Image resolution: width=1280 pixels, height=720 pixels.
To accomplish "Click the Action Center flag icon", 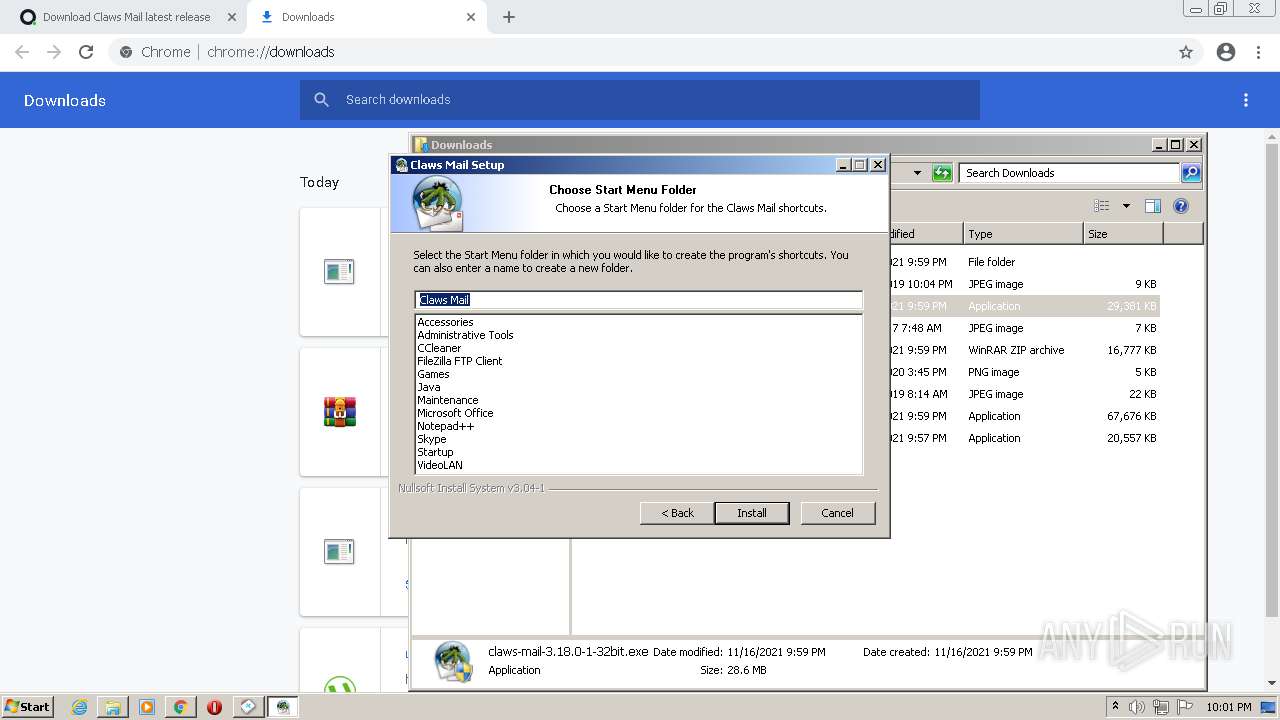I will (x=1184, y=707).
